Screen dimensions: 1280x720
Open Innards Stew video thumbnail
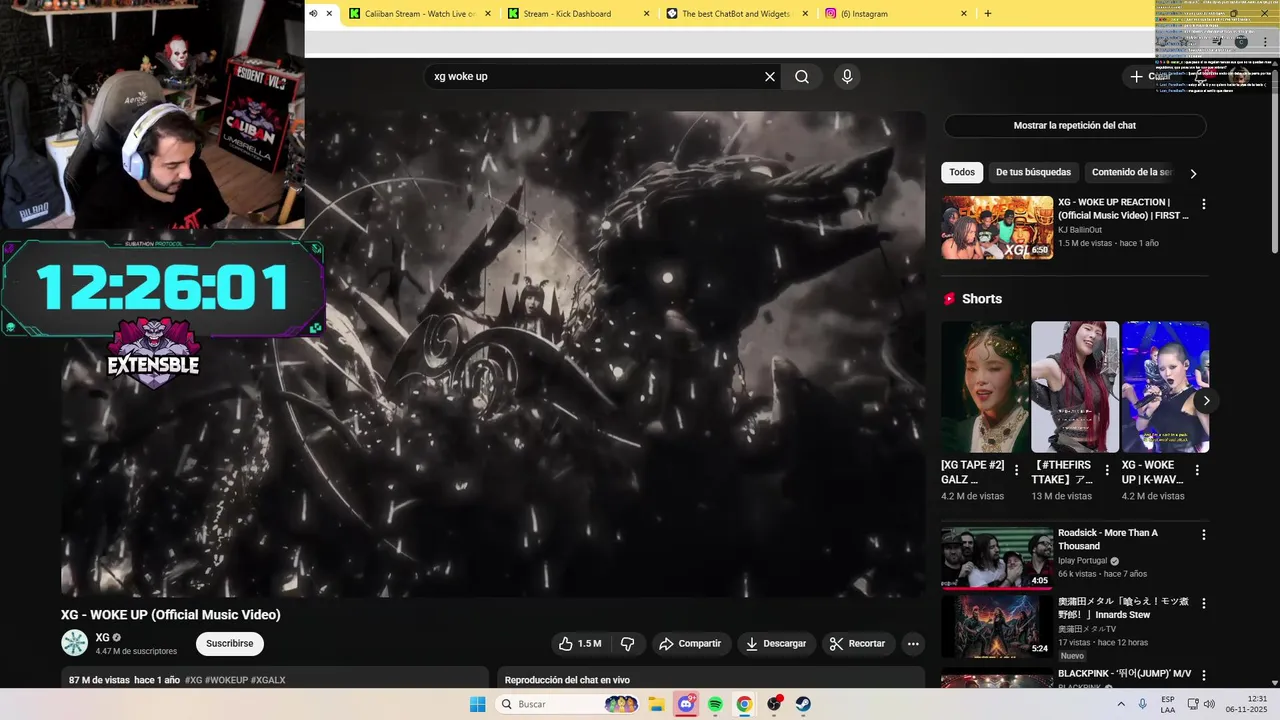tap(997, 627)
